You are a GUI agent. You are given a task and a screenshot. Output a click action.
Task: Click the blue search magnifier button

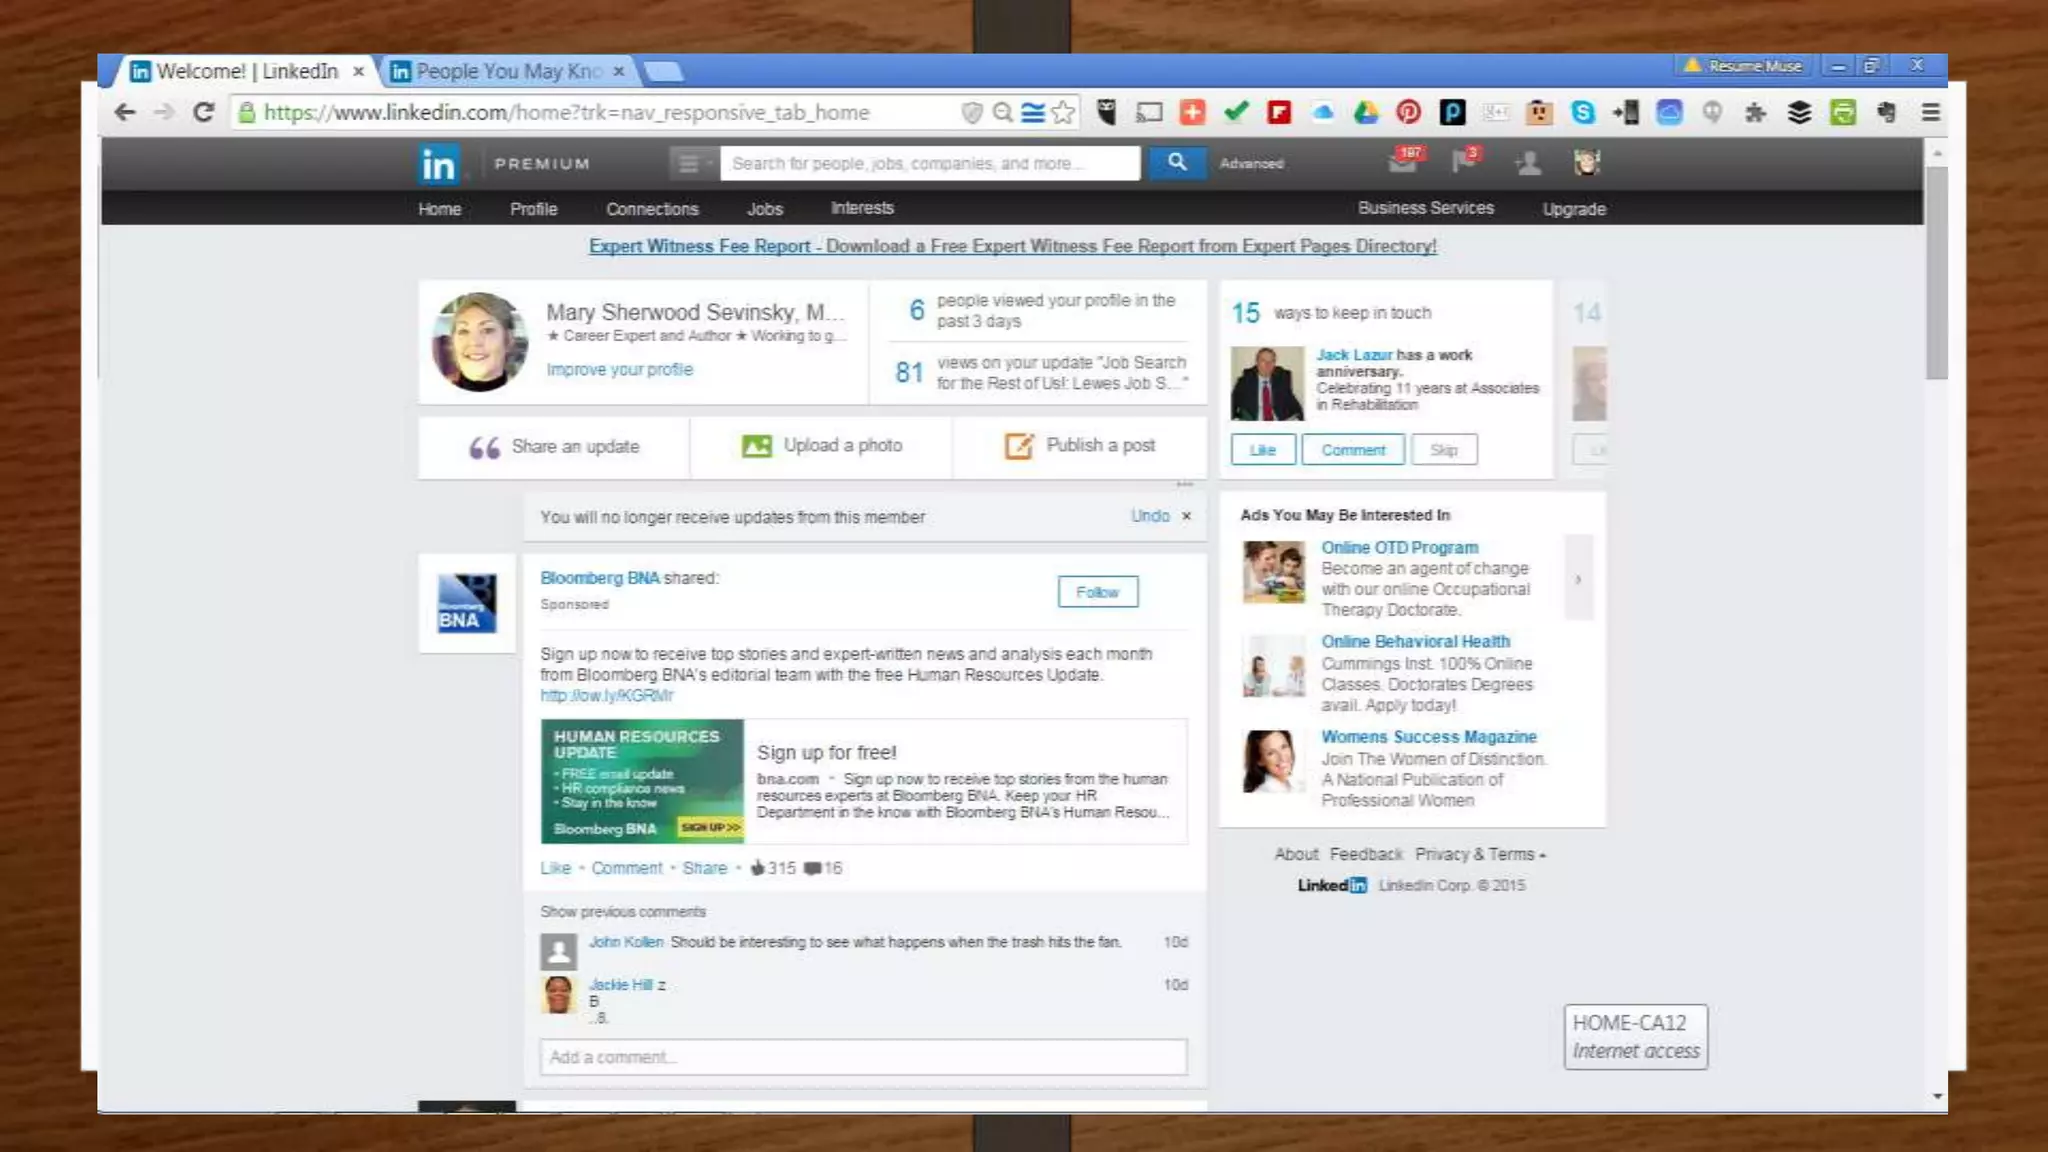pyautogui.click(x=1176, y=162)
